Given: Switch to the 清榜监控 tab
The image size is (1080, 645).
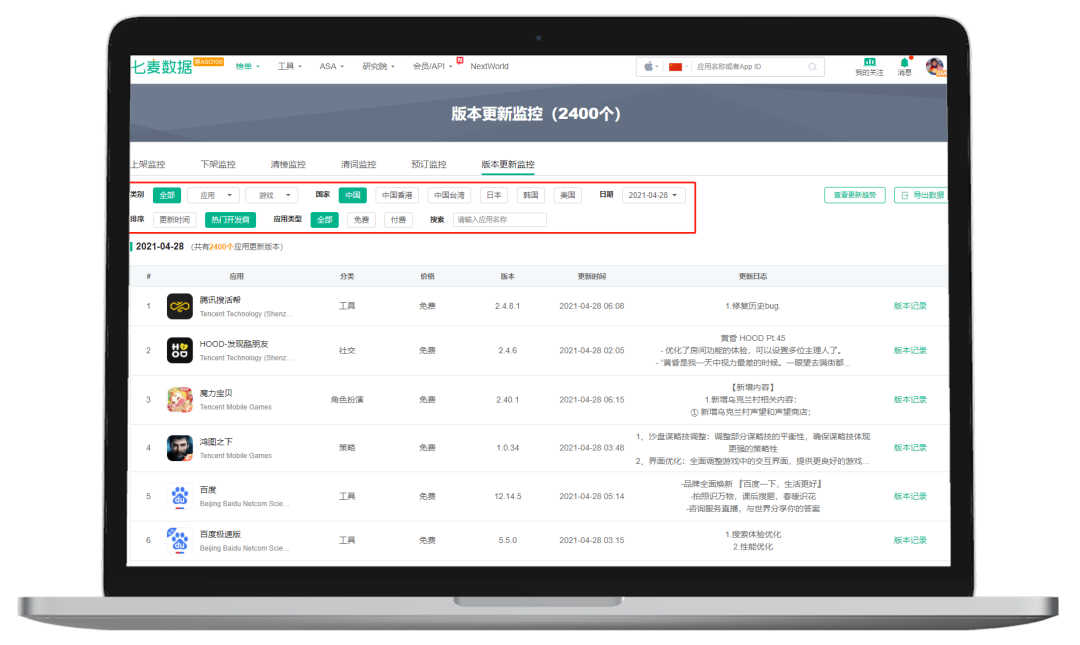Looking at the screenshot, I should [x=288, y=165].
